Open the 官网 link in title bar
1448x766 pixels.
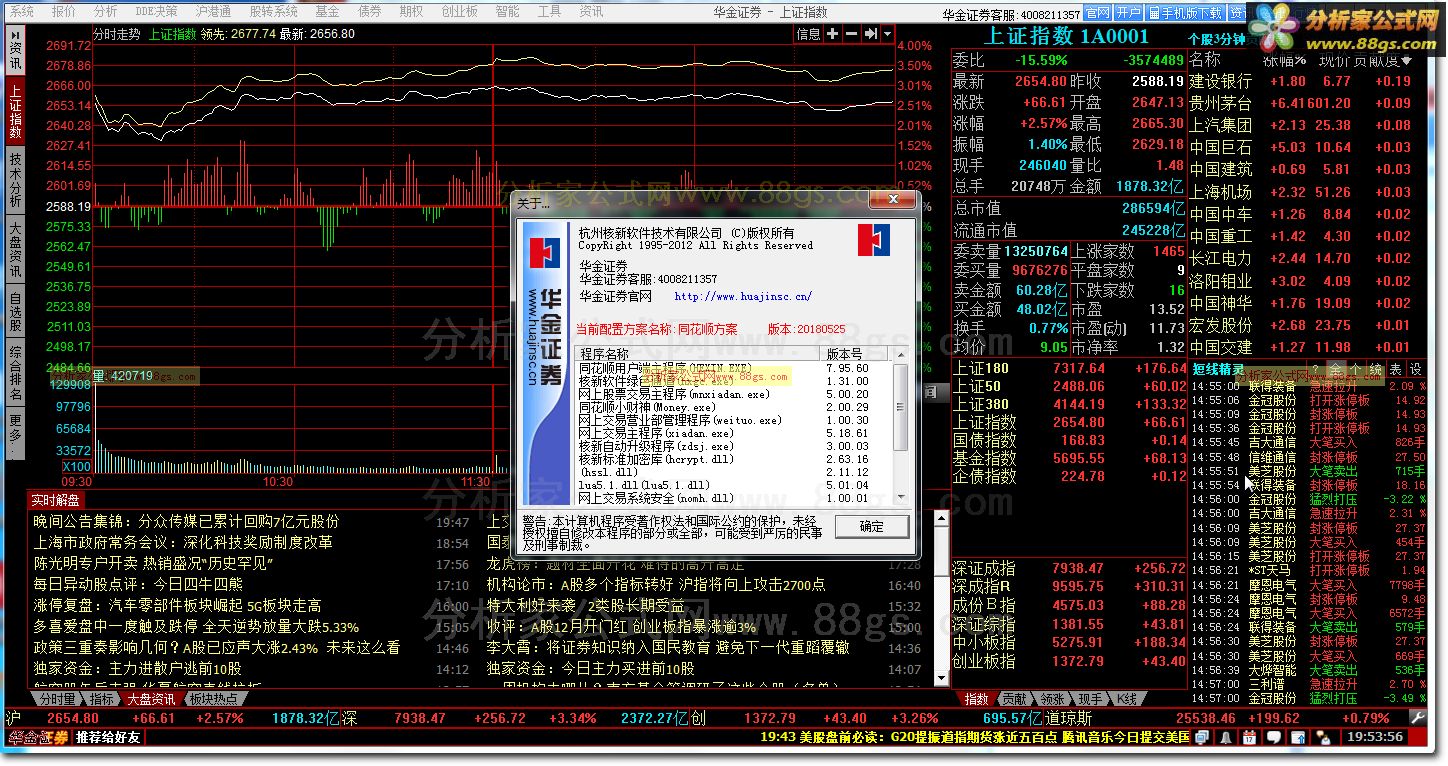(x=1098, y=13)
